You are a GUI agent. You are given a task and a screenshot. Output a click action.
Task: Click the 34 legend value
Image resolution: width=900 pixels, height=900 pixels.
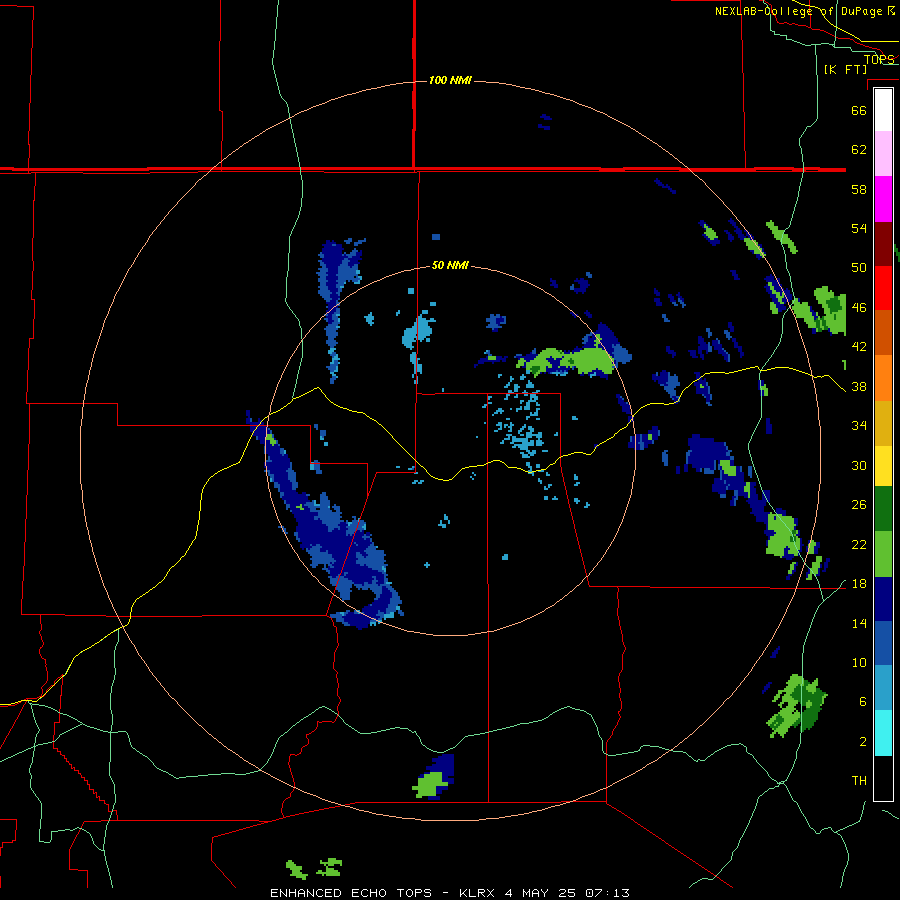tap(859, 425)
